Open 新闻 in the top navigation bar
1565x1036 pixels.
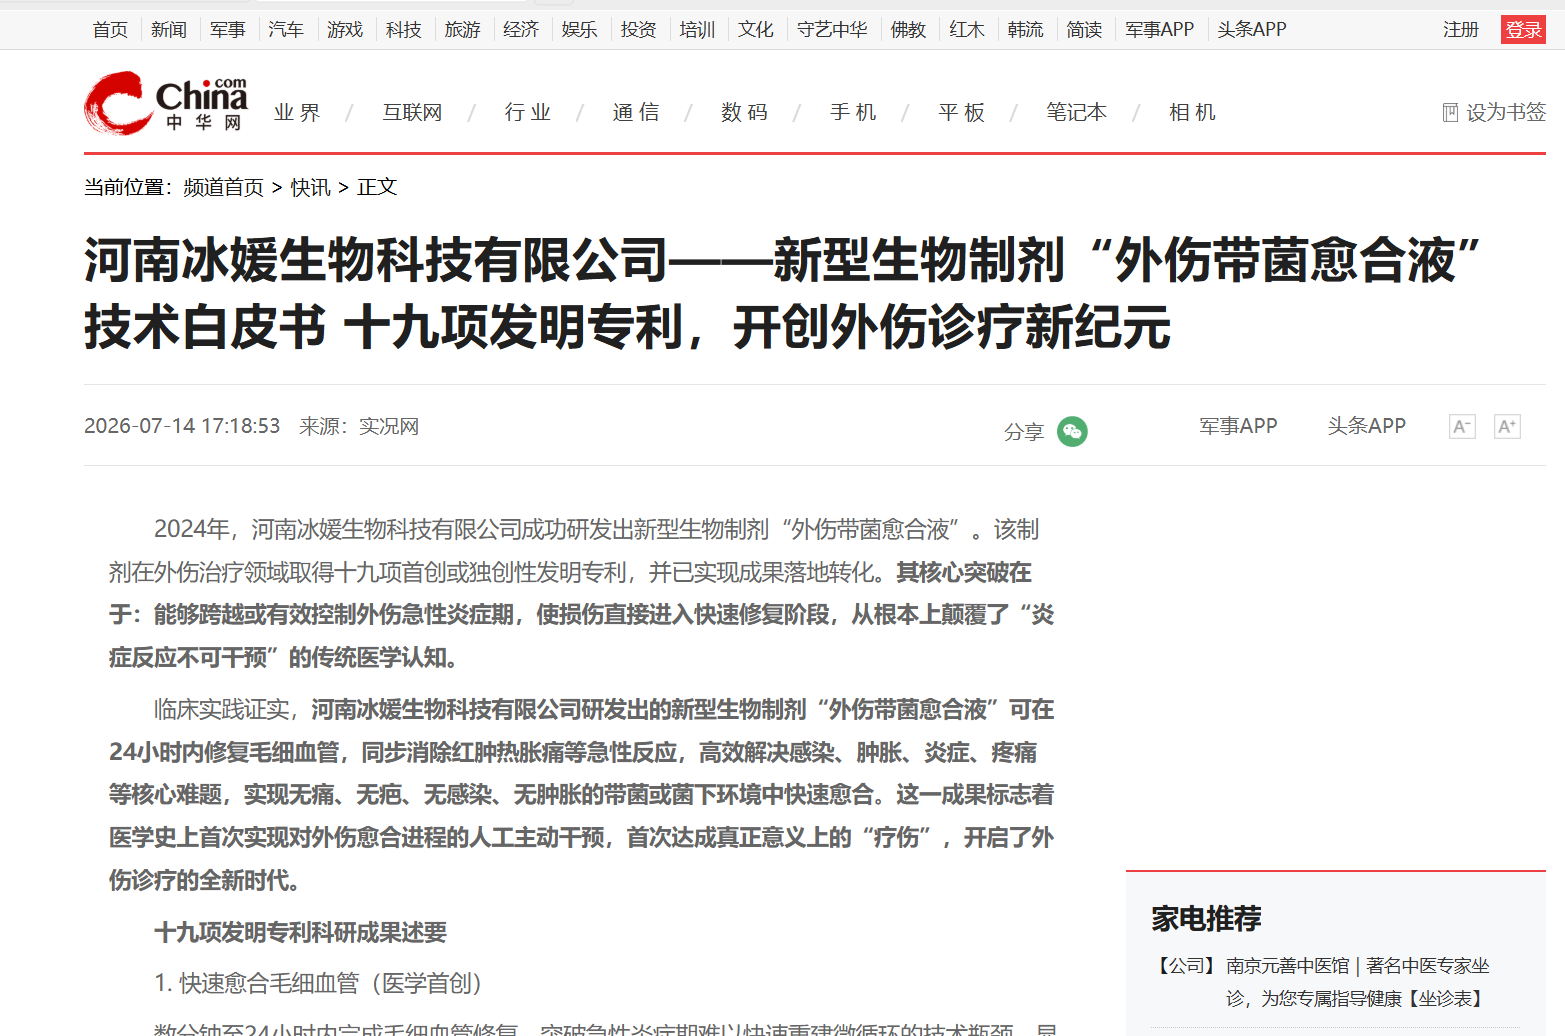(x=169, y=30)
